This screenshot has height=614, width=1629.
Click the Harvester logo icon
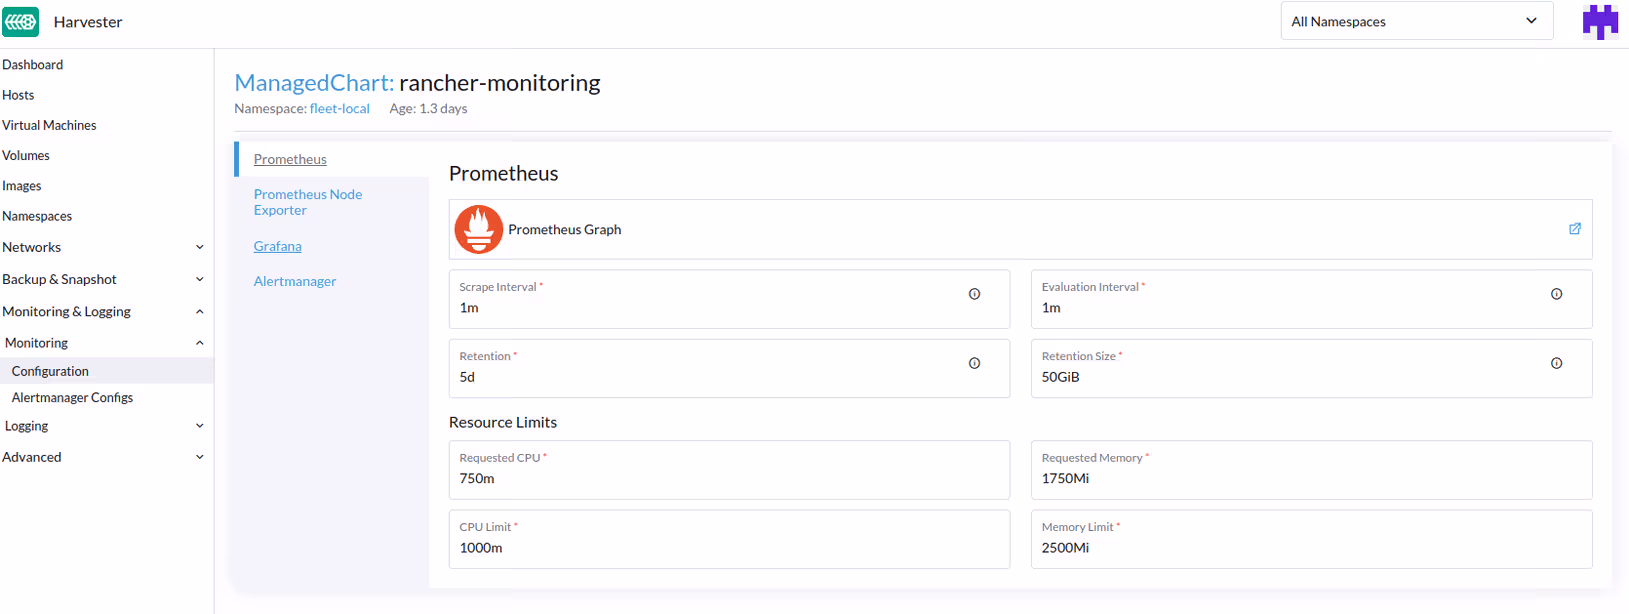pos(21,22)
